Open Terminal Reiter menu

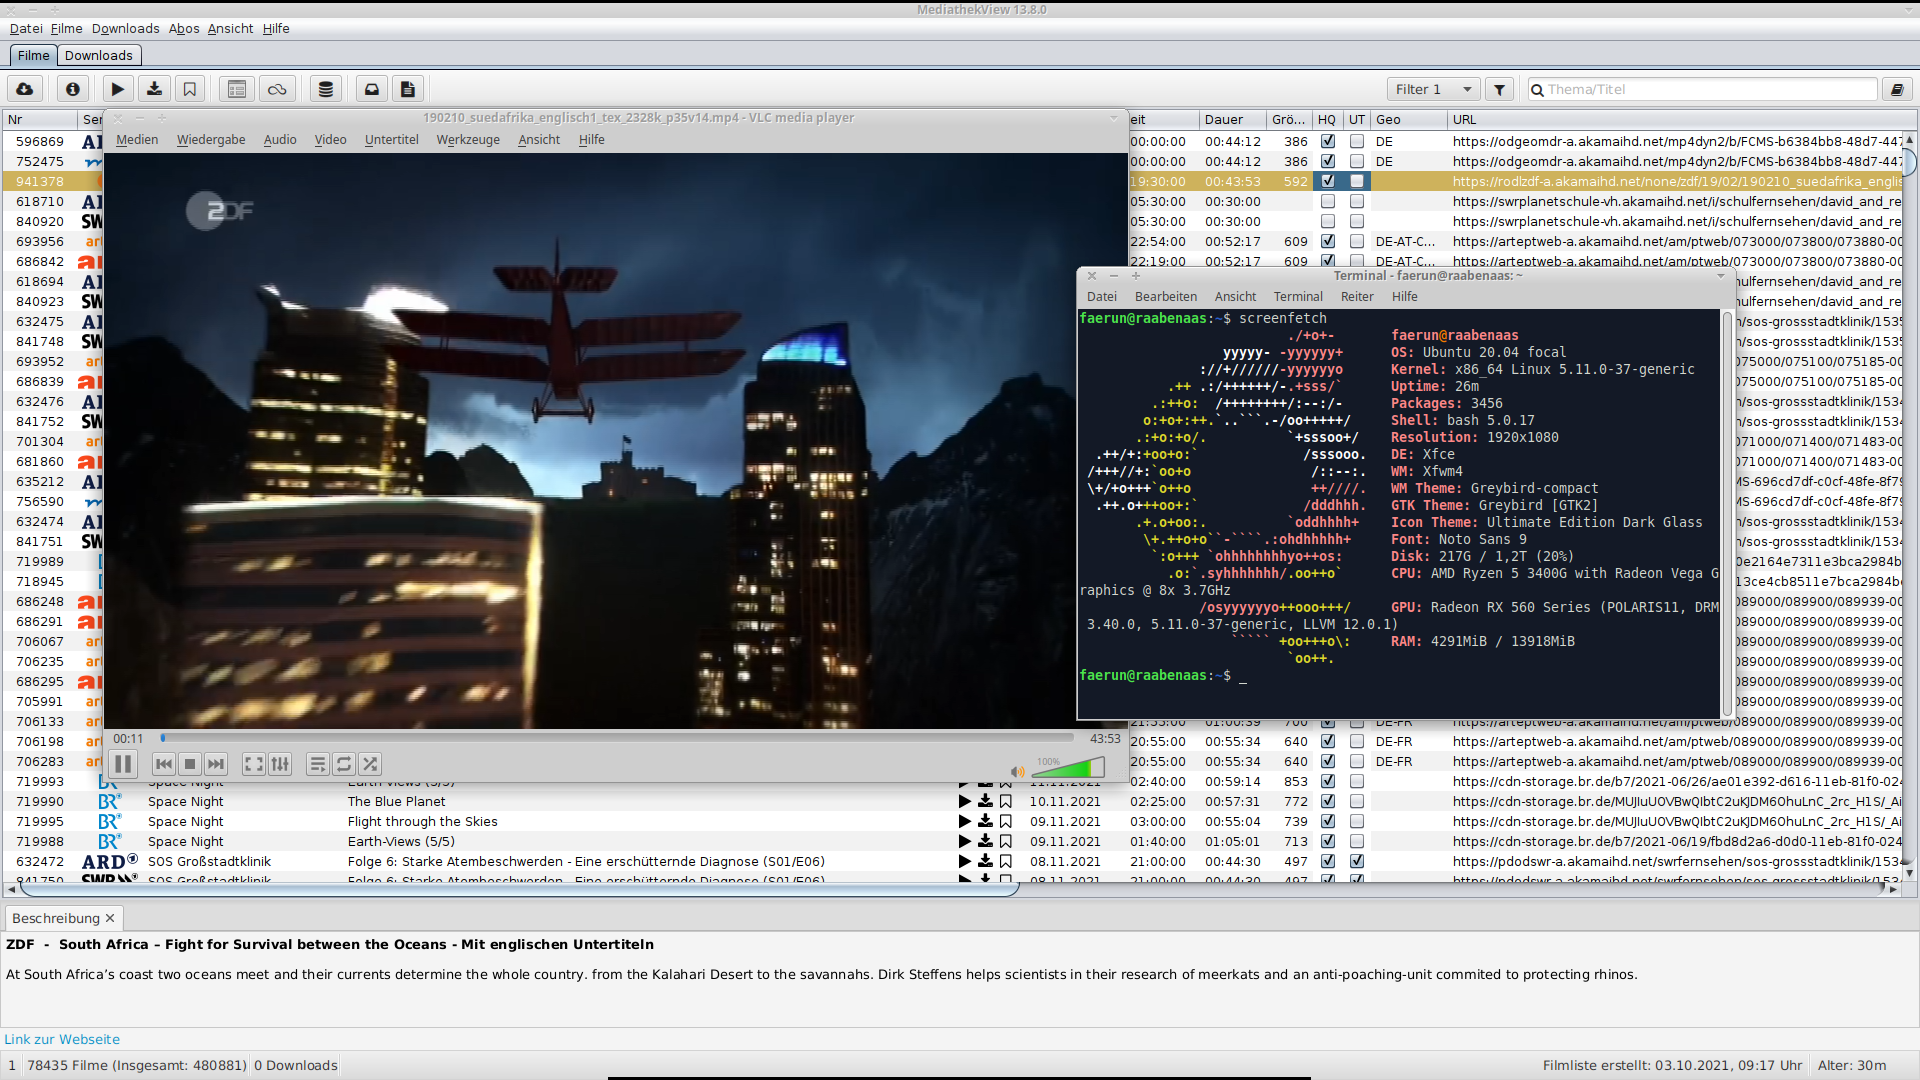(x=1357, y=297)
